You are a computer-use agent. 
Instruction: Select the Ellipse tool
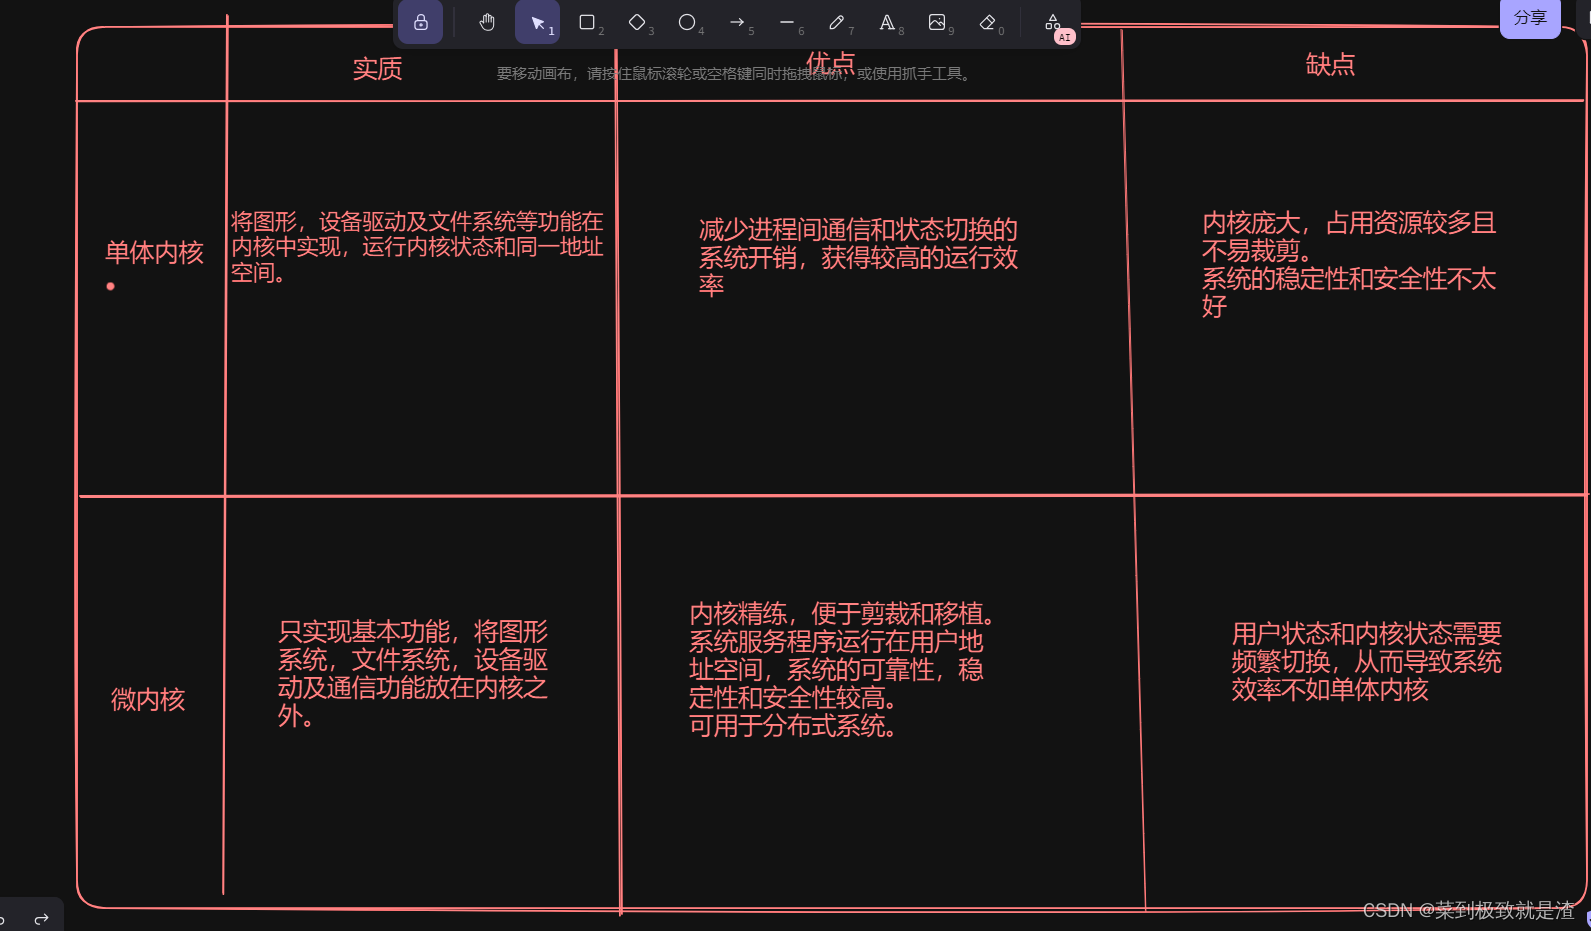click(x=687, y=22)
